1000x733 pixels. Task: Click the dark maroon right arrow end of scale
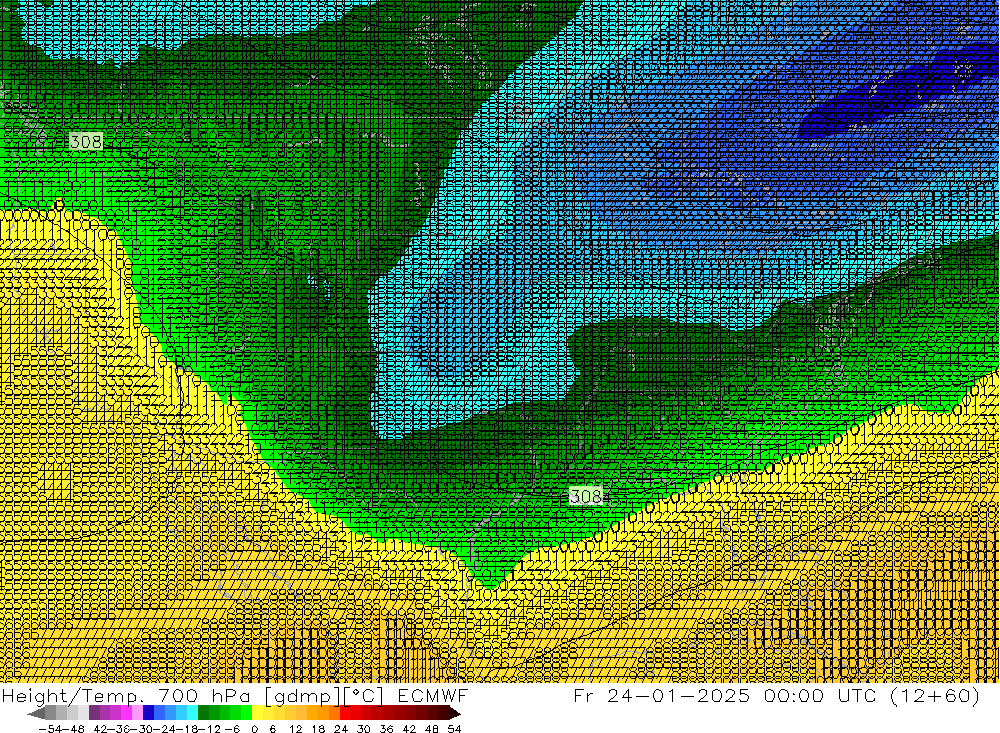tap(455, 713)
